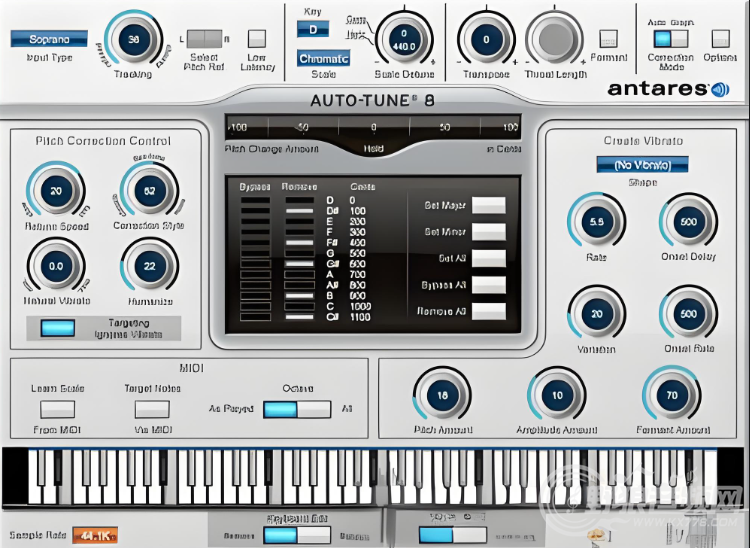Toggle the Keyboard Edit Remove/Bypass switch
The height and width of the screenshot is (548, 750).
pos(297,535)
